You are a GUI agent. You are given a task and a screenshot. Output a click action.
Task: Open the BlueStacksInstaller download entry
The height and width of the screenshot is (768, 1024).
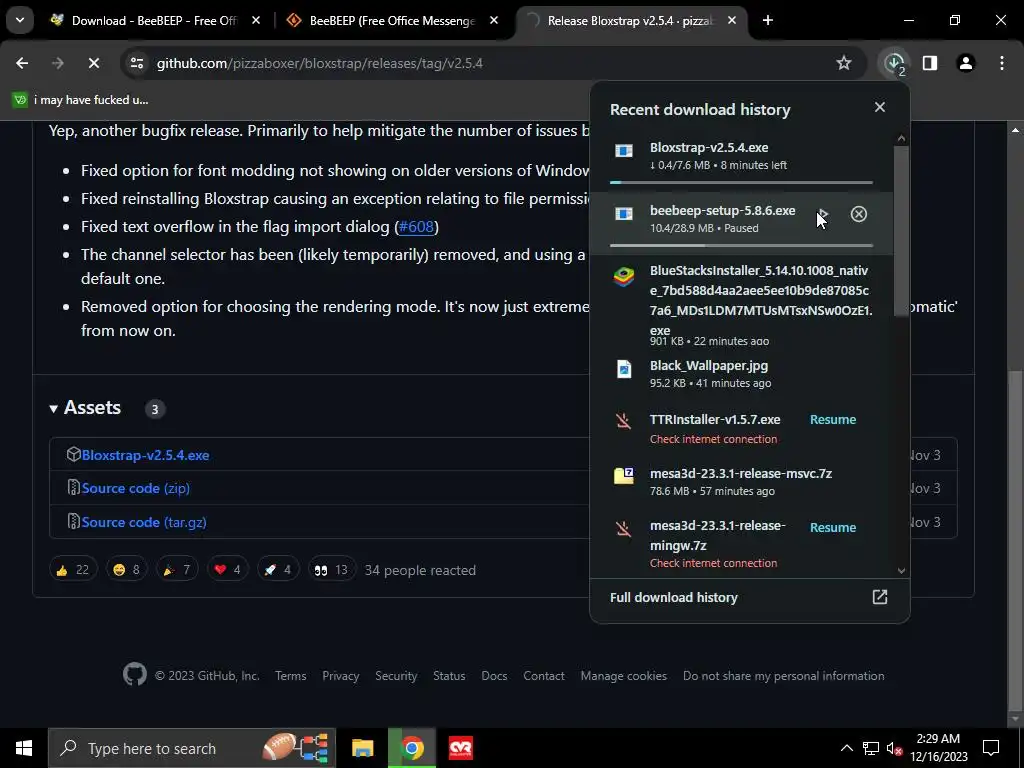pos(741,305)
